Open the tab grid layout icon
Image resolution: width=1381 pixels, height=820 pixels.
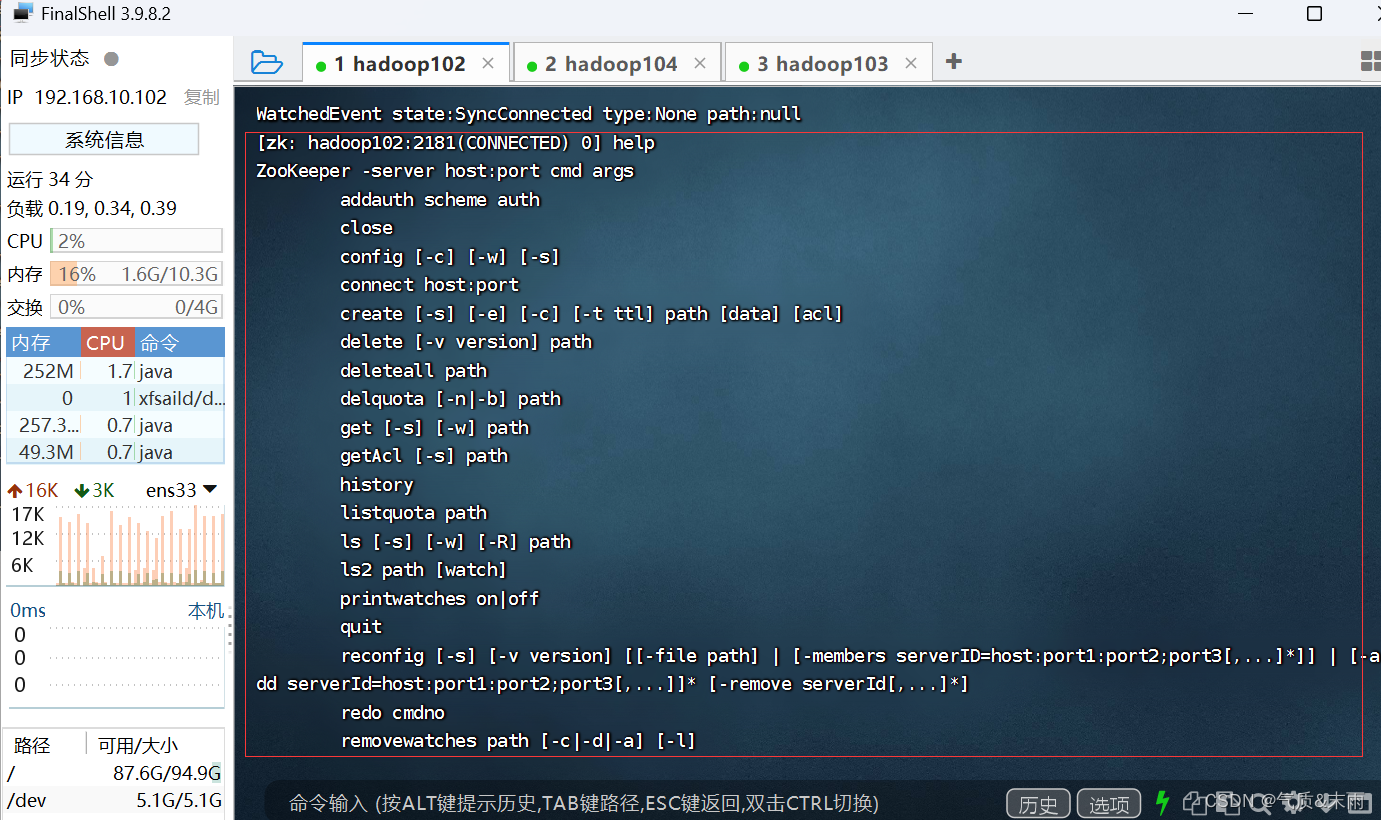pyautogui.click(x=1370, y=62)
